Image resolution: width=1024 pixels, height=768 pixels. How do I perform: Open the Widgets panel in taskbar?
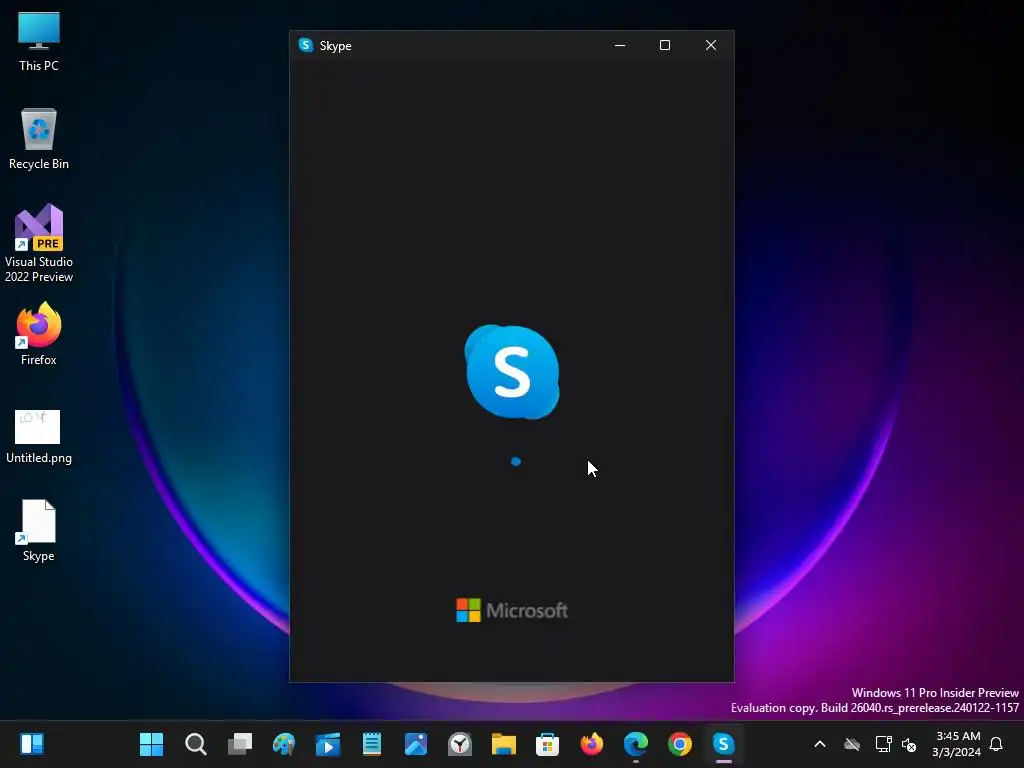point(32,744)
